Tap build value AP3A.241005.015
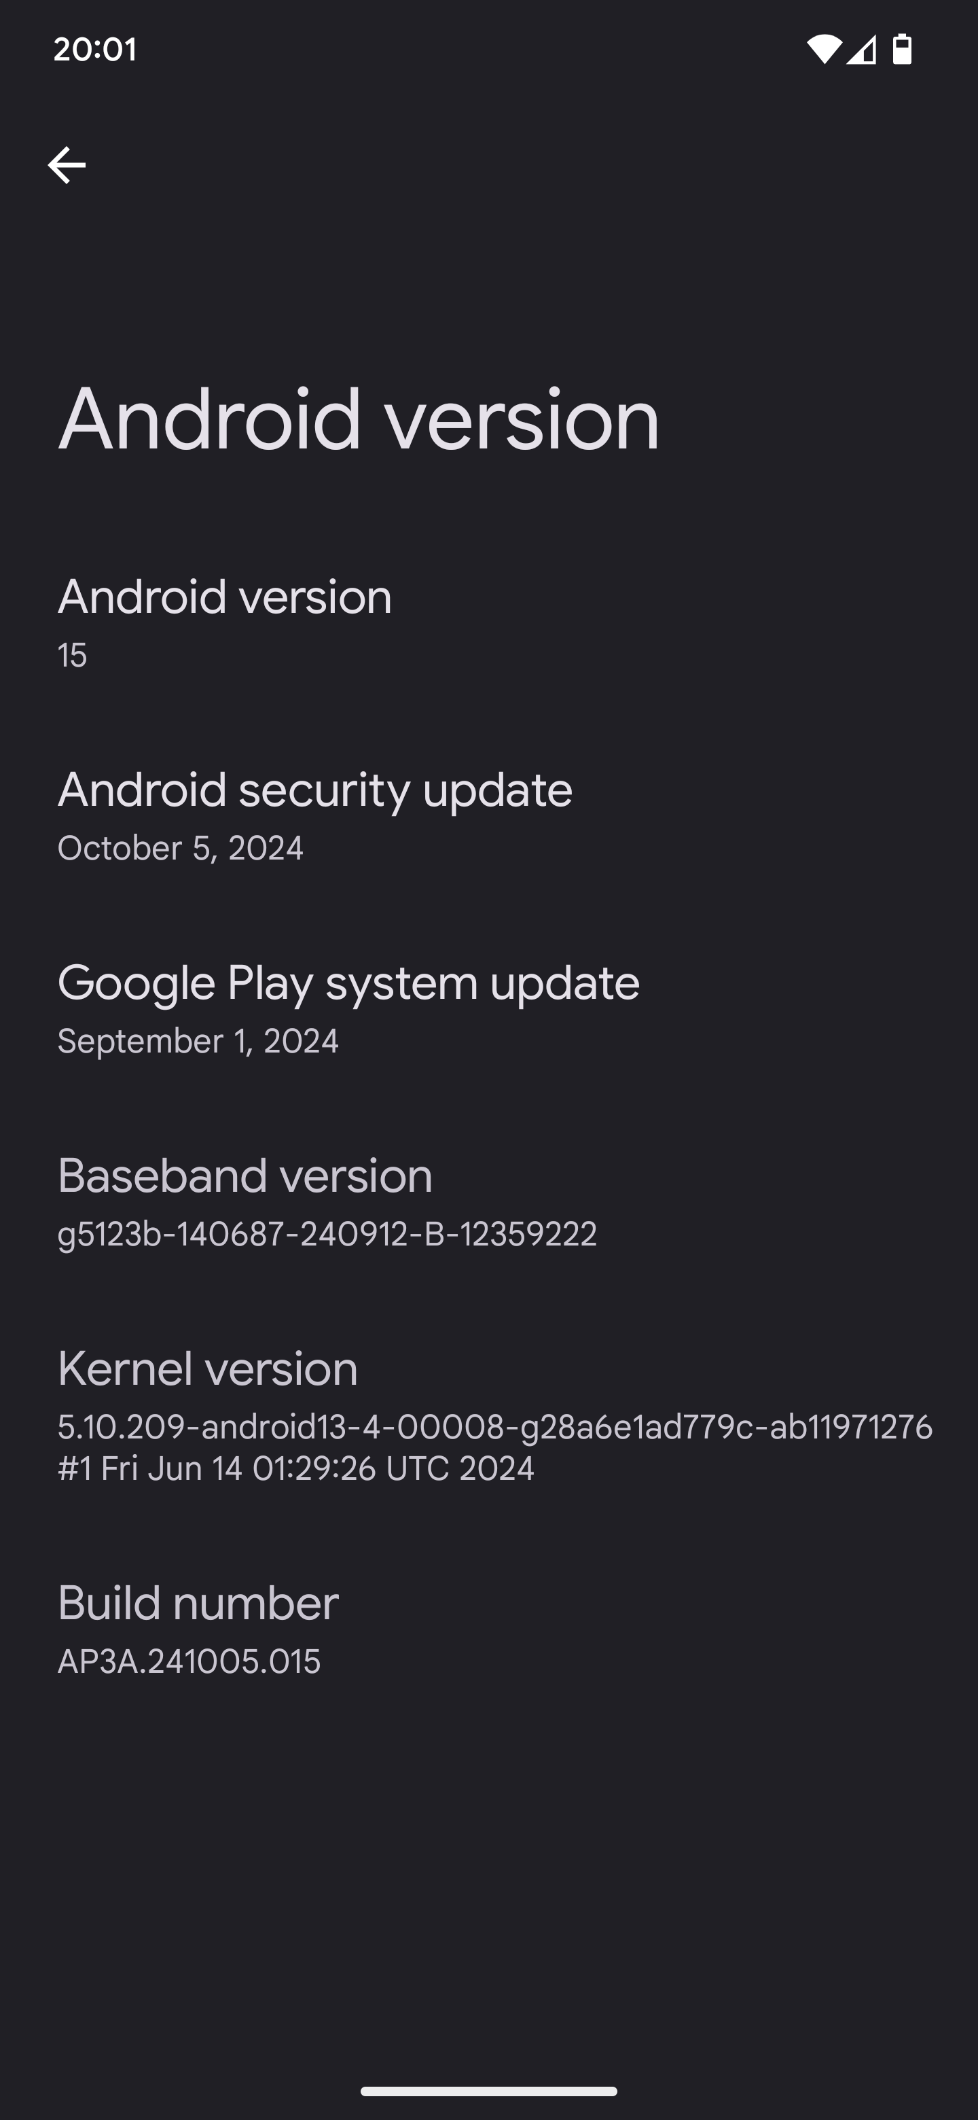 click(189, 1661)
